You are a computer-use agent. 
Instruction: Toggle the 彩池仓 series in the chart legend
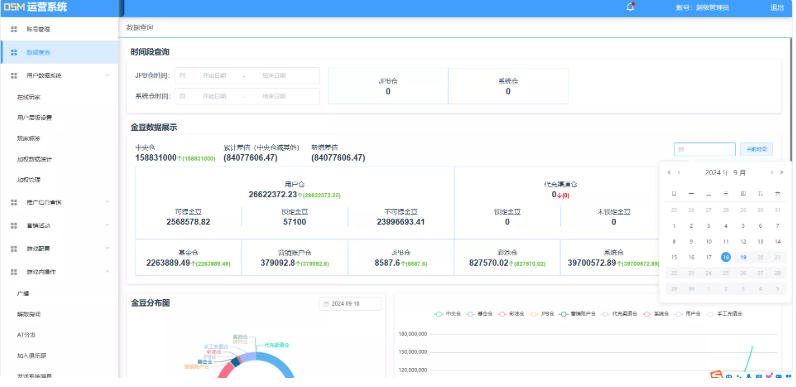coord(511,314)
